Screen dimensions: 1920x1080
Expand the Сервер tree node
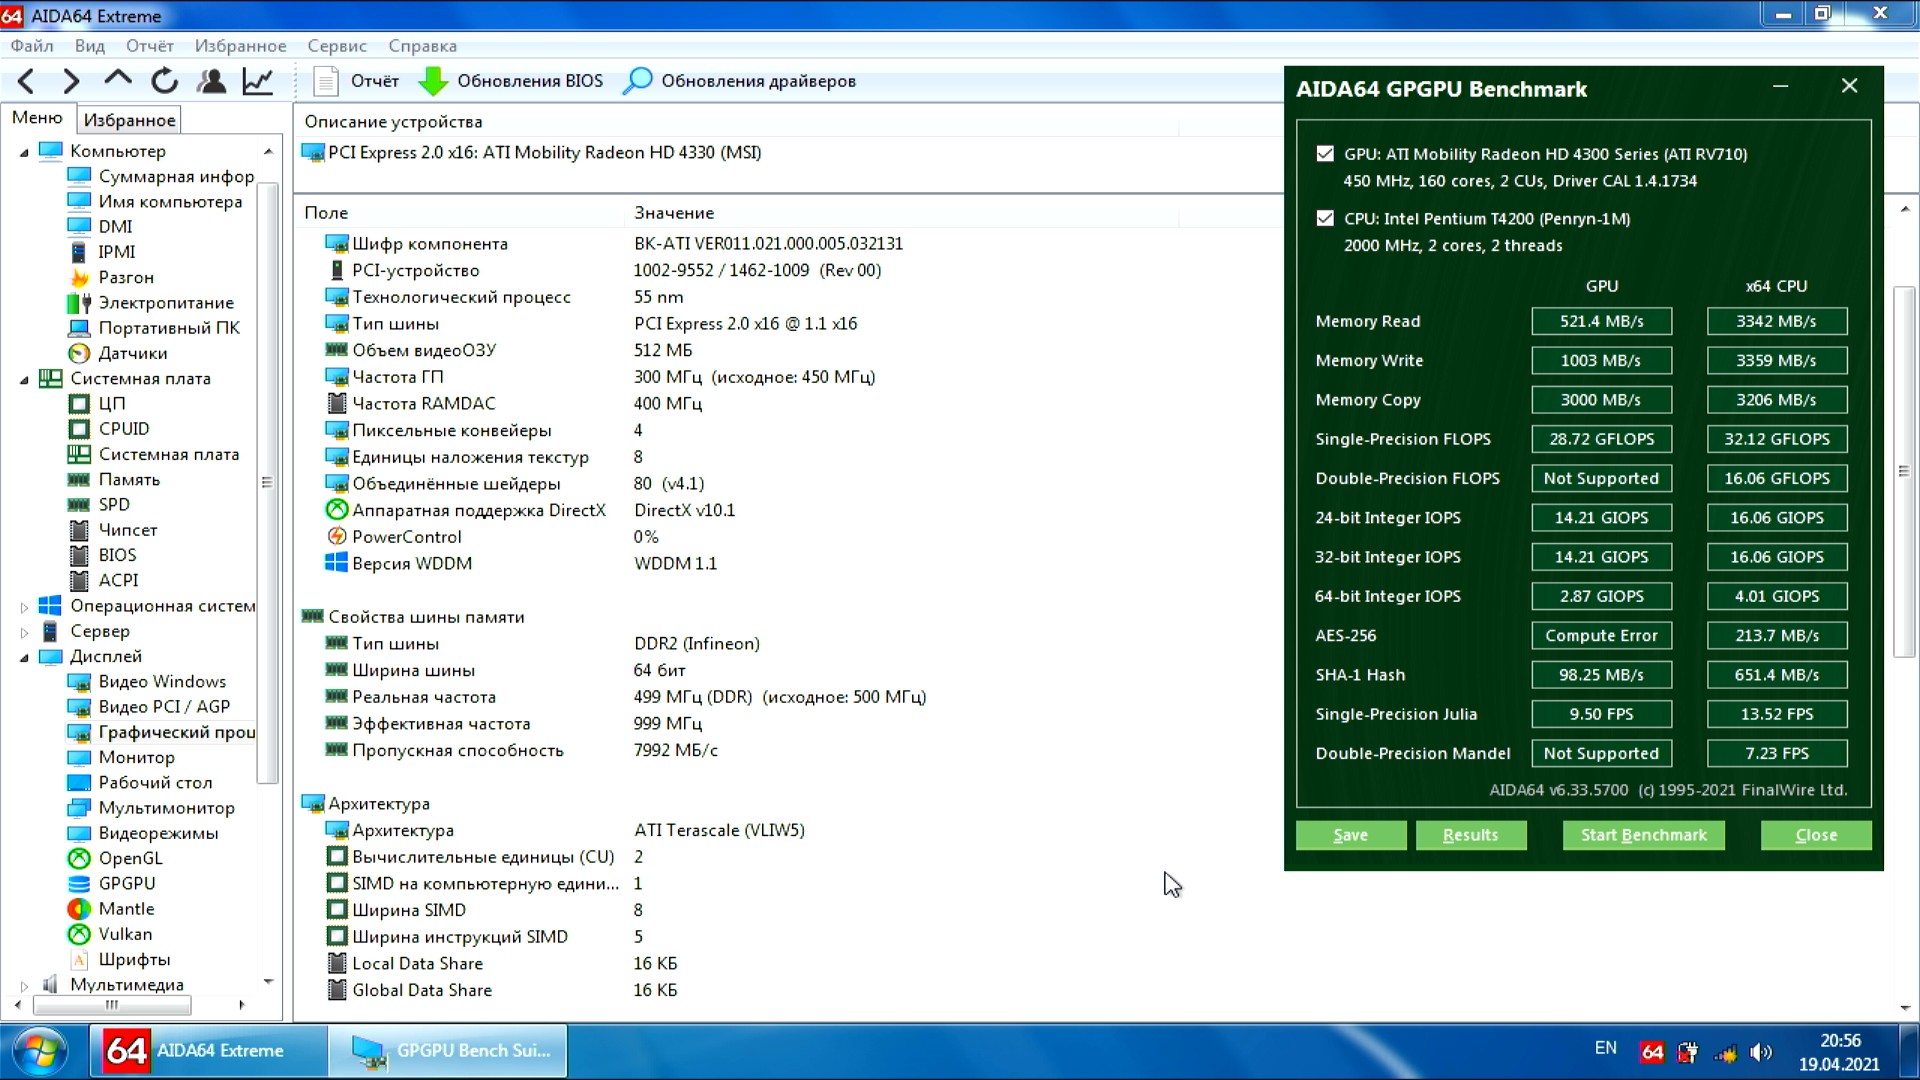click(x=24, y=632)
